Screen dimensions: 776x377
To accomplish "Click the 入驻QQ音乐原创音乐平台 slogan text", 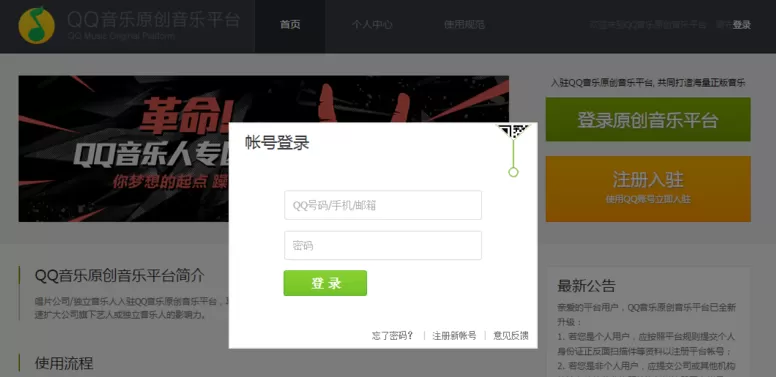I will [x=648, y=83].
